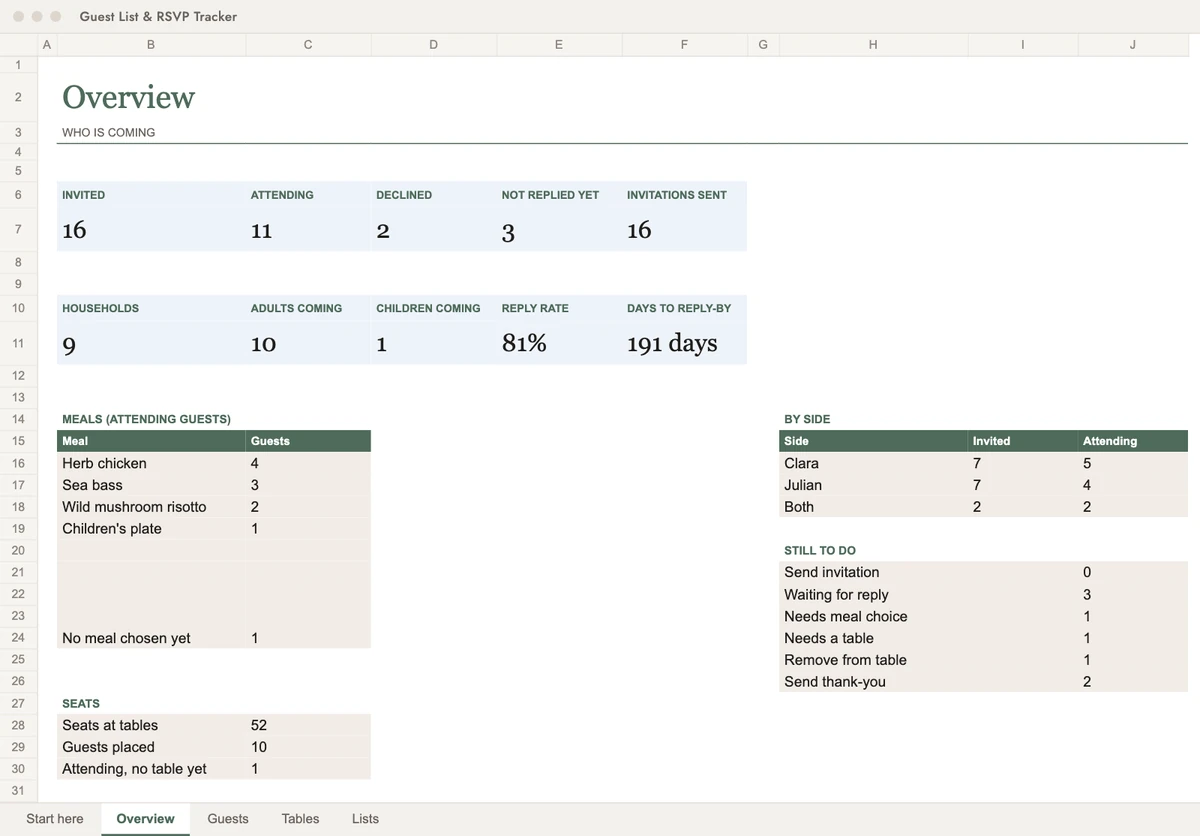Select the Send thank-you row
The image size is (1200, 836).
click(983, 682)
